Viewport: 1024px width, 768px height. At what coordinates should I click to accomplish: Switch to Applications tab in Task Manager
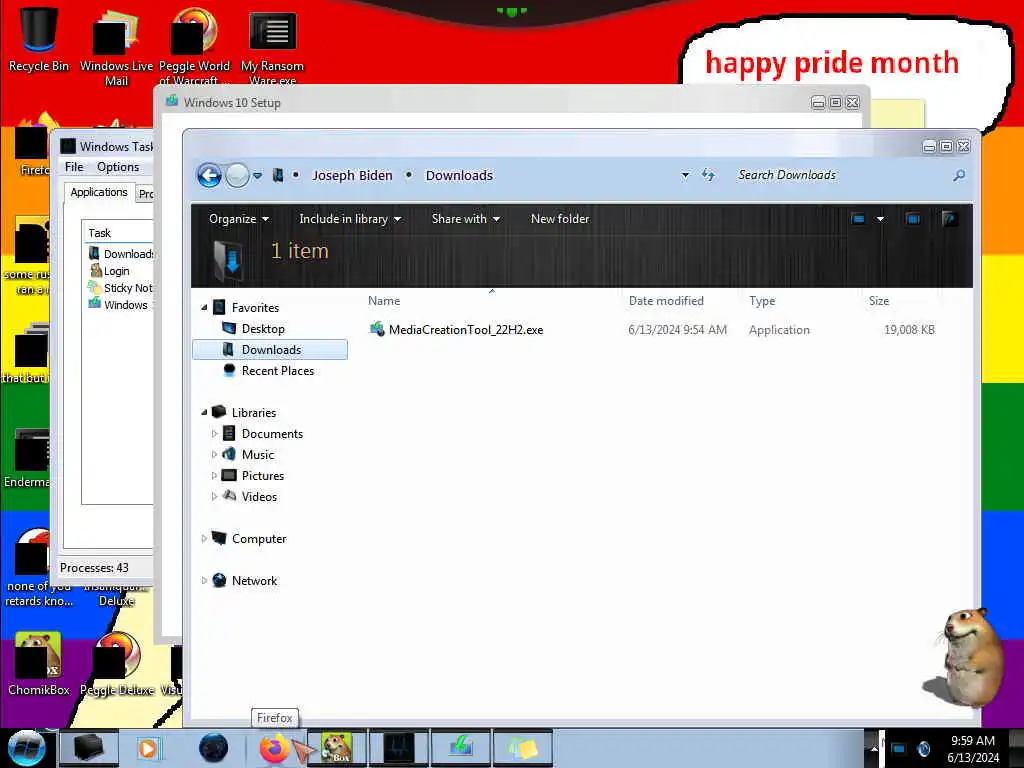99,192
